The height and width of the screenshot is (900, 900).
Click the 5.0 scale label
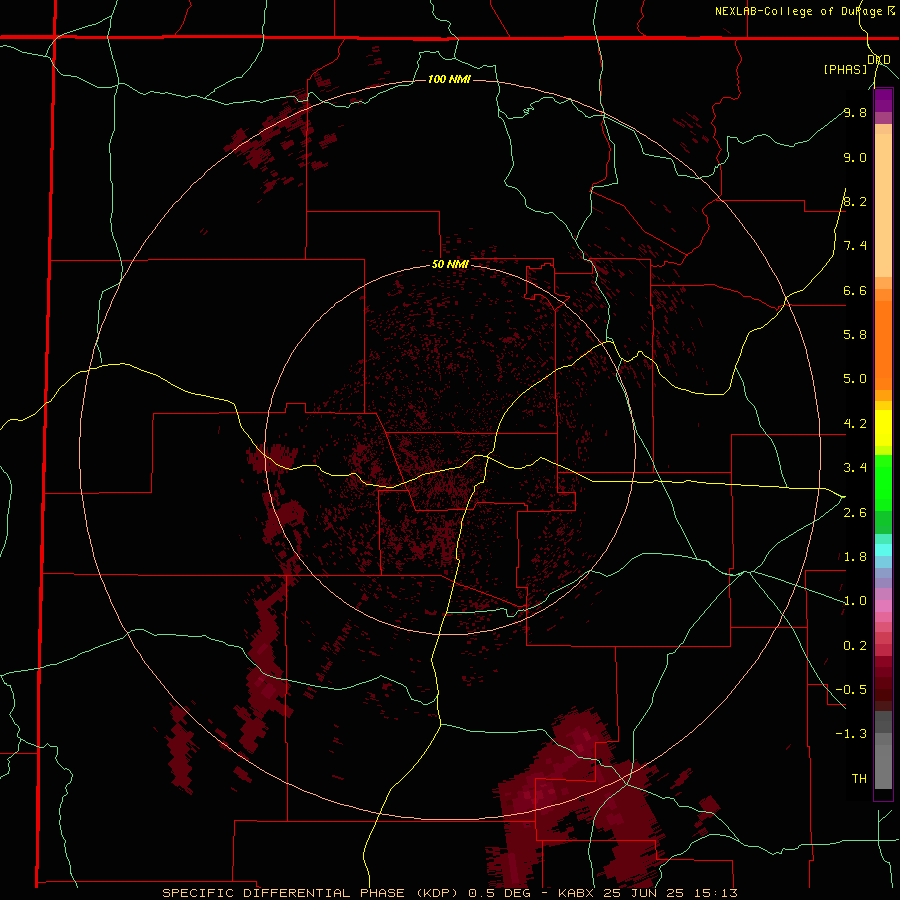tap(855, 379)
